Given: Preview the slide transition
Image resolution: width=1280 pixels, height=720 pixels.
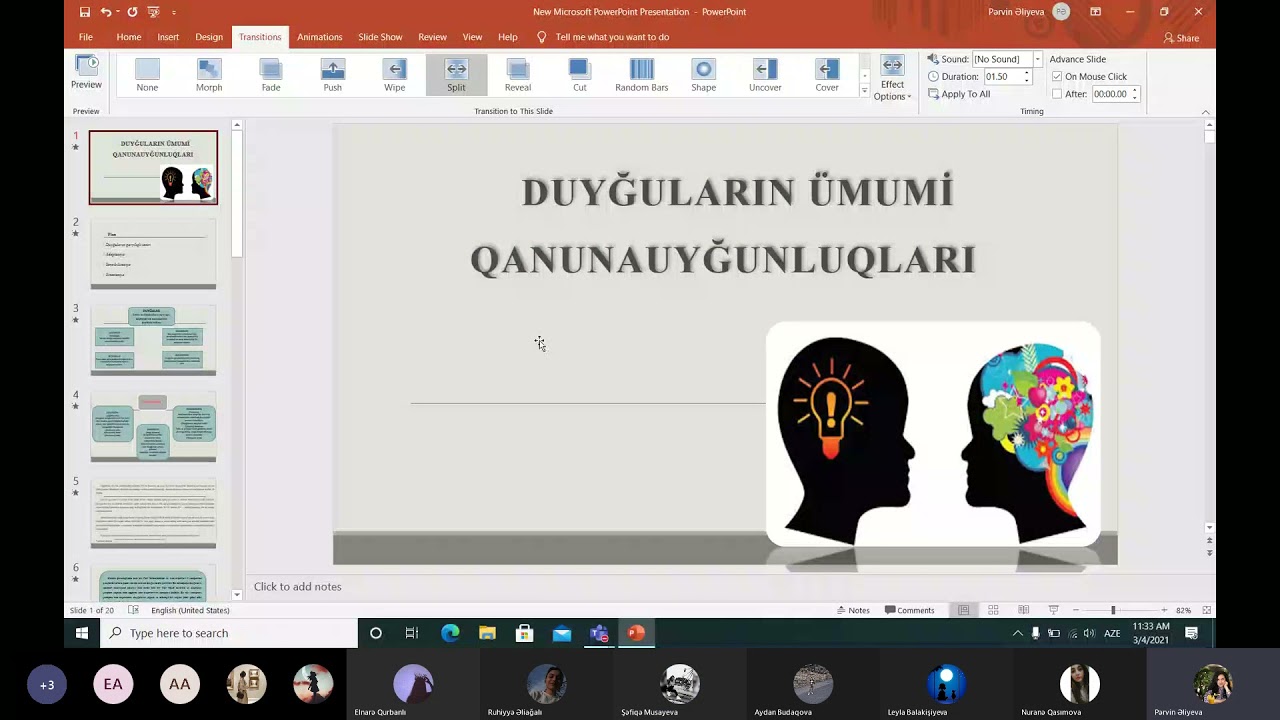Looking at the screenshot, I should point(86,71).
